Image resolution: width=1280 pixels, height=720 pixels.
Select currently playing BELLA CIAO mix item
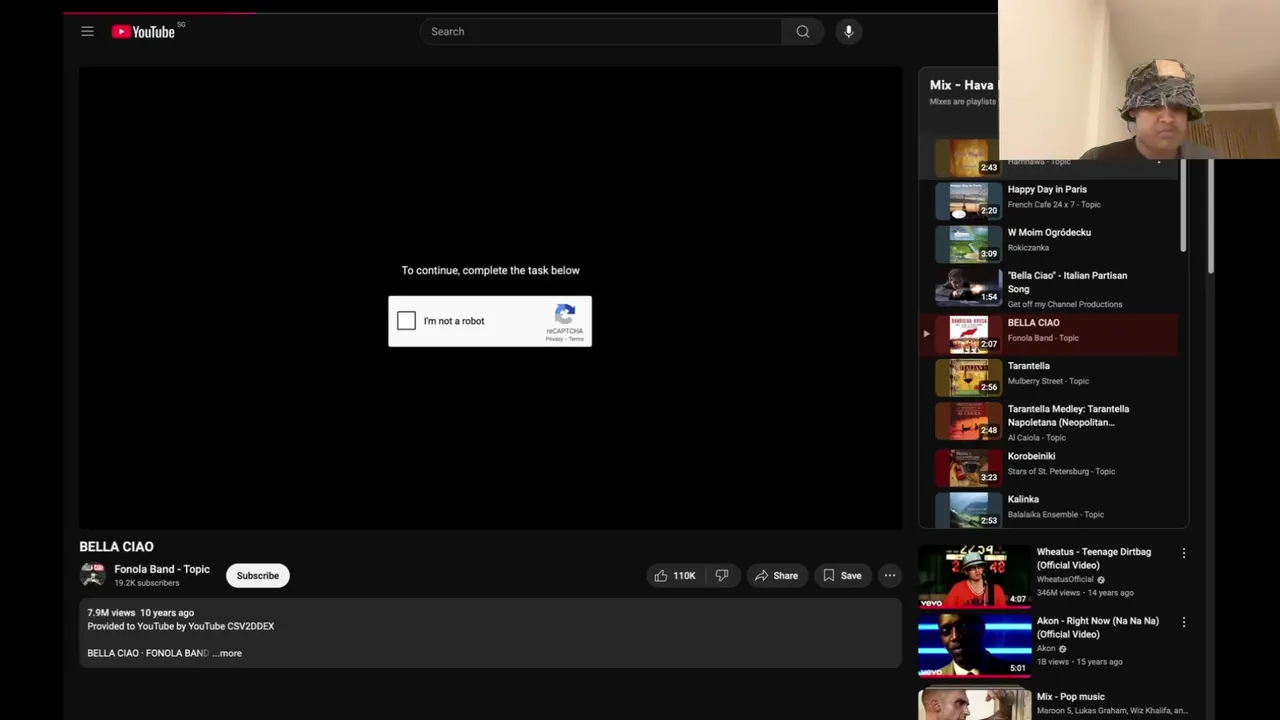tap(1049, 334)
